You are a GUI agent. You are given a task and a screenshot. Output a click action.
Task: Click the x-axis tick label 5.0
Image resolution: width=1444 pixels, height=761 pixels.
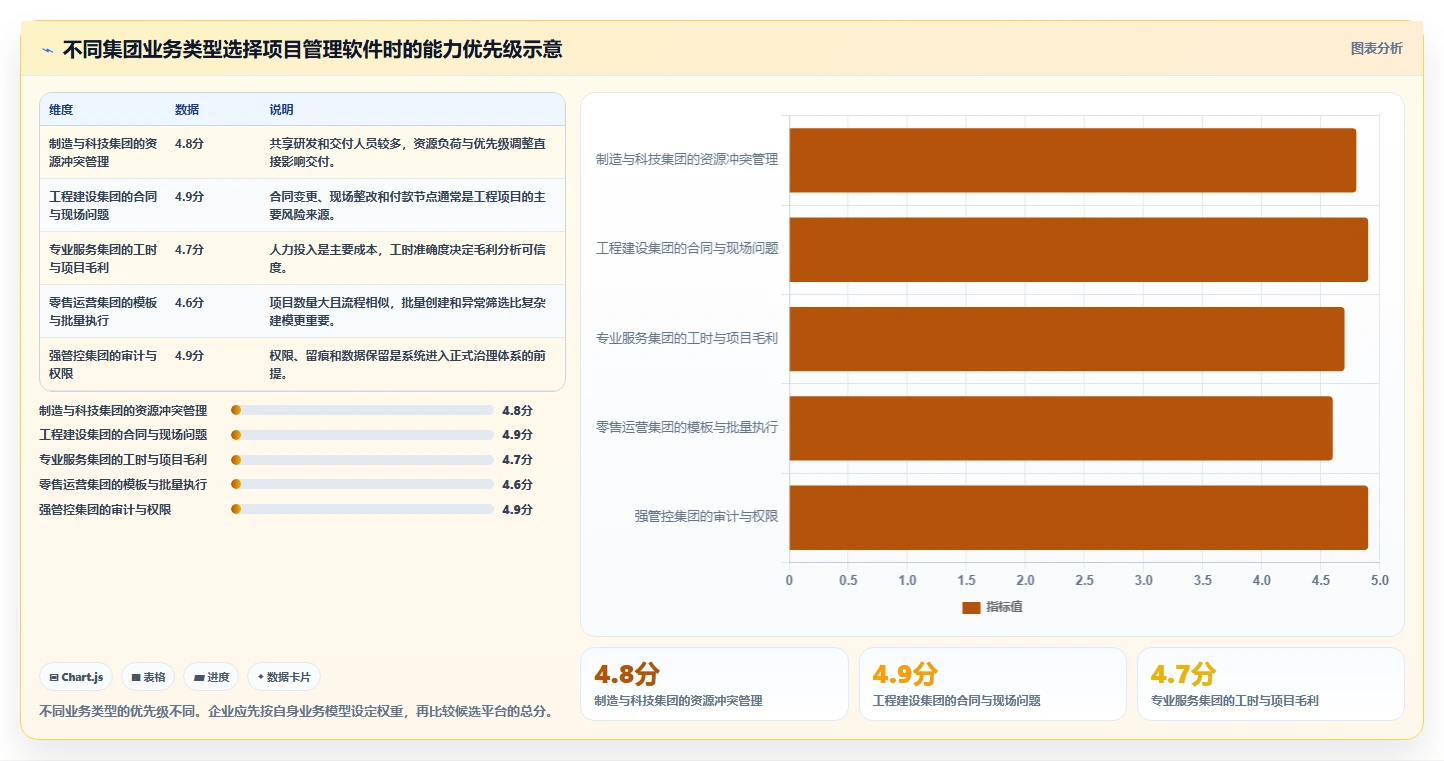1379,580
